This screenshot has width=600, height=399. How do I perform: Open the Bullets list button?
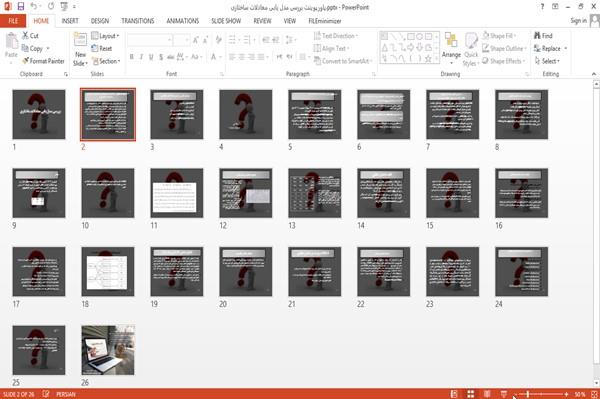[233, 39]
